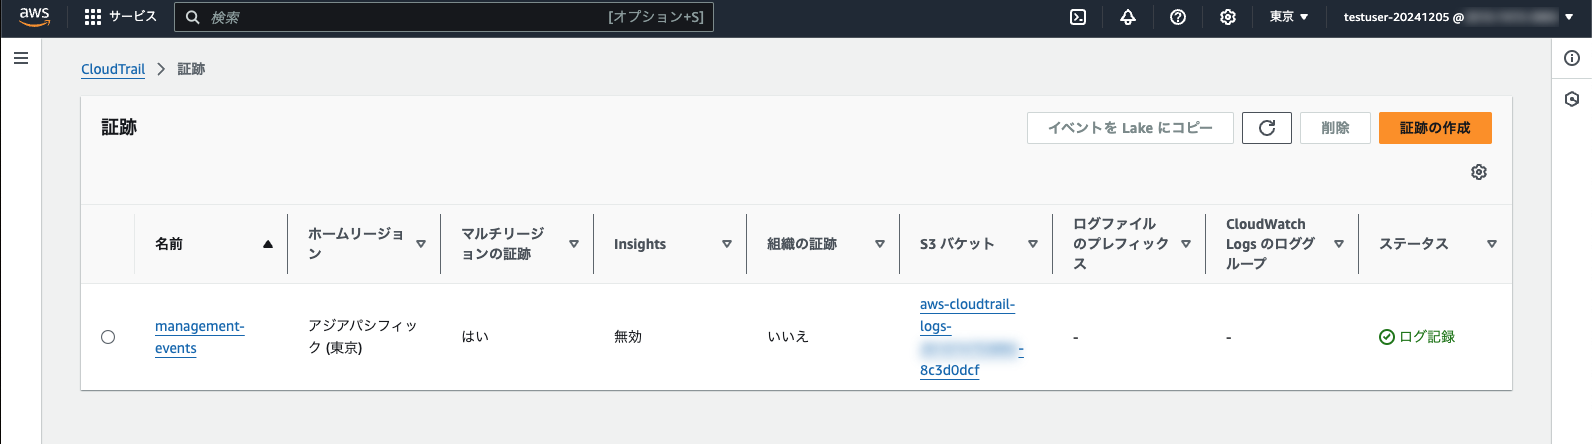Click the 削除 button
The height and width of the screenshot is (444, 1592).
click(1335, 128)
